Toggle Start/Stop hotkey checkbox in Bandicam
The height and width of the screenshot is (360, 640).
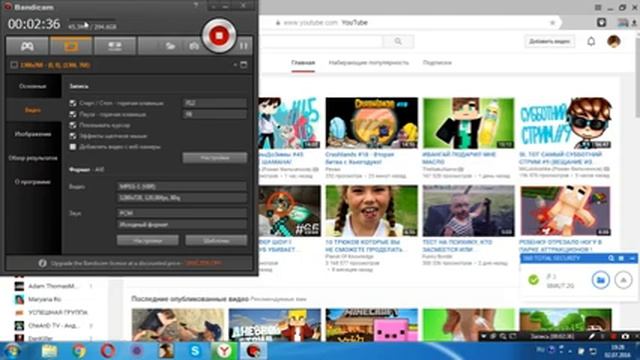point(73,103)
